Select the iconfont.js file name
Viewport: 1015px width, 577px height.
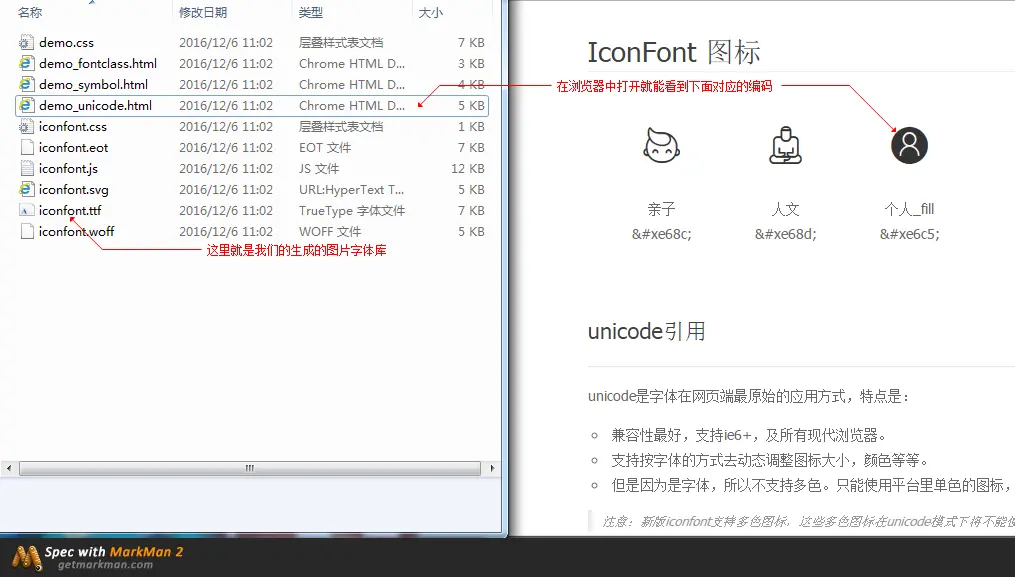click(x=68, y=169)
